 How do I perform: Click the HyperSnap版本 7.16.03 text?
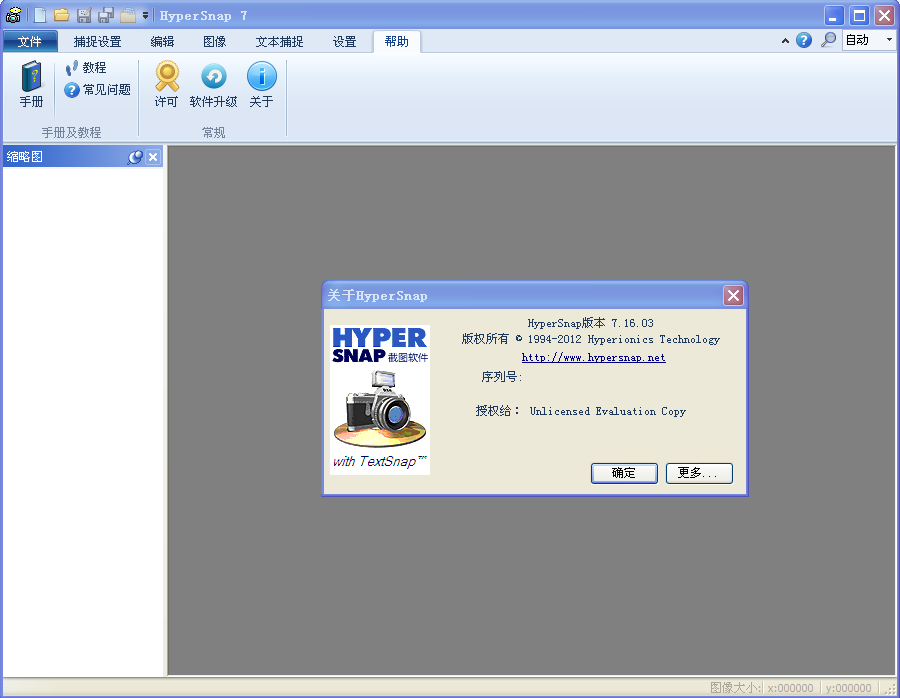pyautogui.click(x=590, y=323)
